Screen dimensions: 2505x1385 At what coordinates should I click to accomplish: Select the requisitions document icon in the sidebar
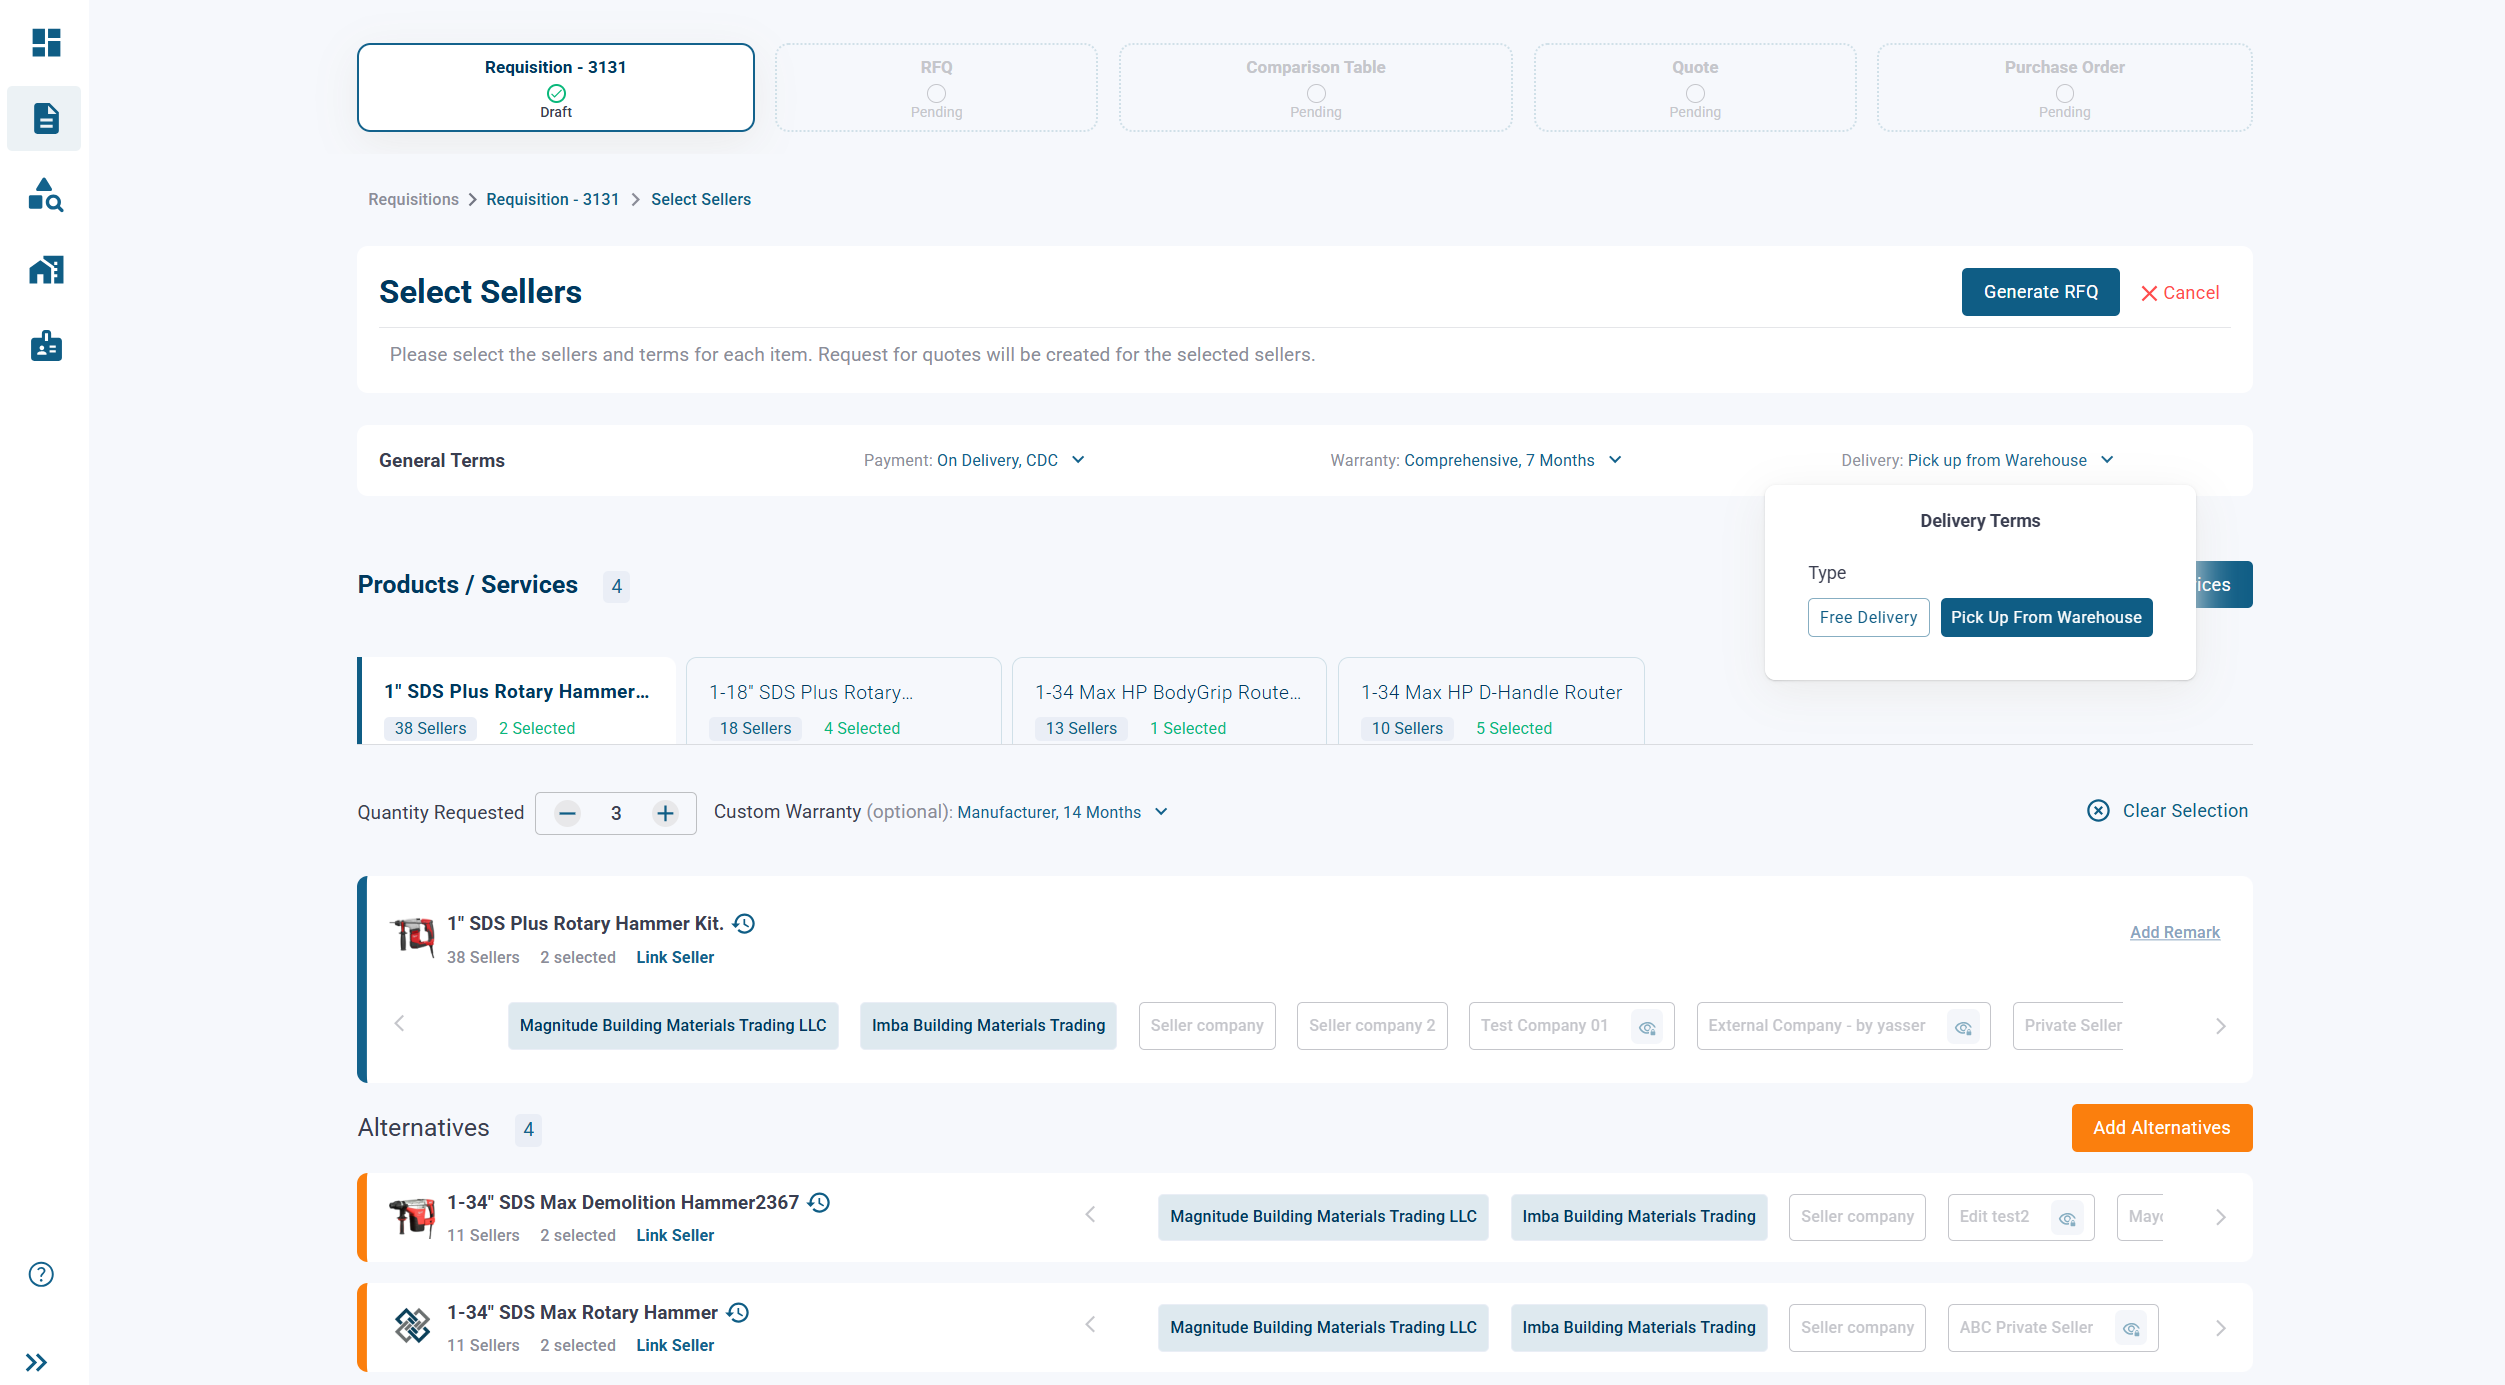[44, 118]
